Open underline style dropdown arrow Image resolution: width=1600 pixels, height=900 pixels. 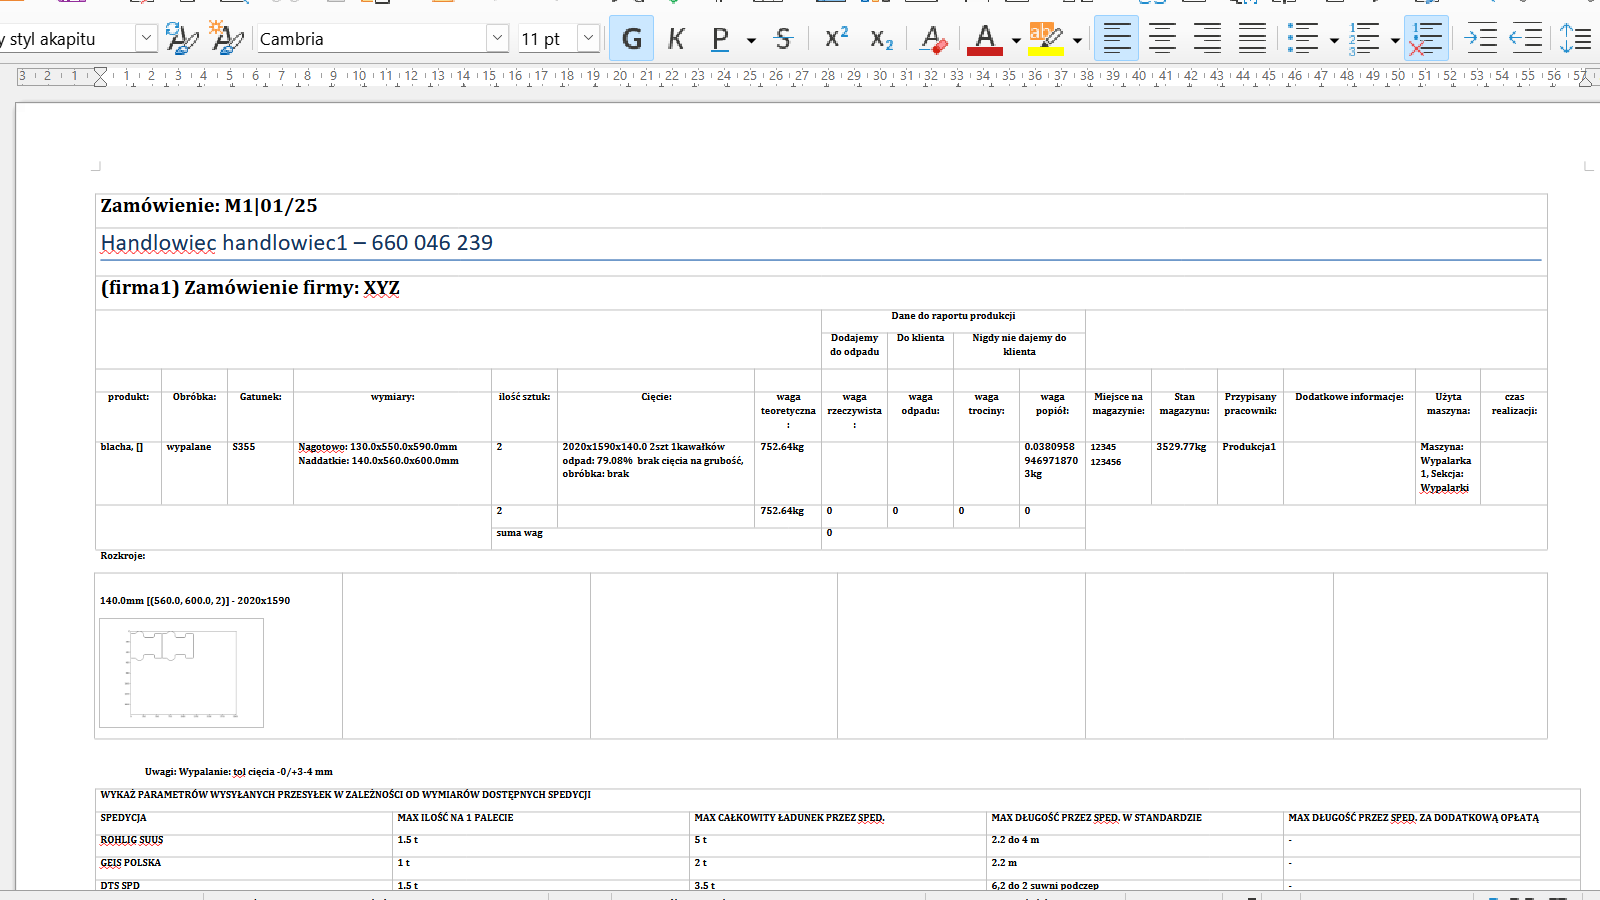[x=751, y=40]
